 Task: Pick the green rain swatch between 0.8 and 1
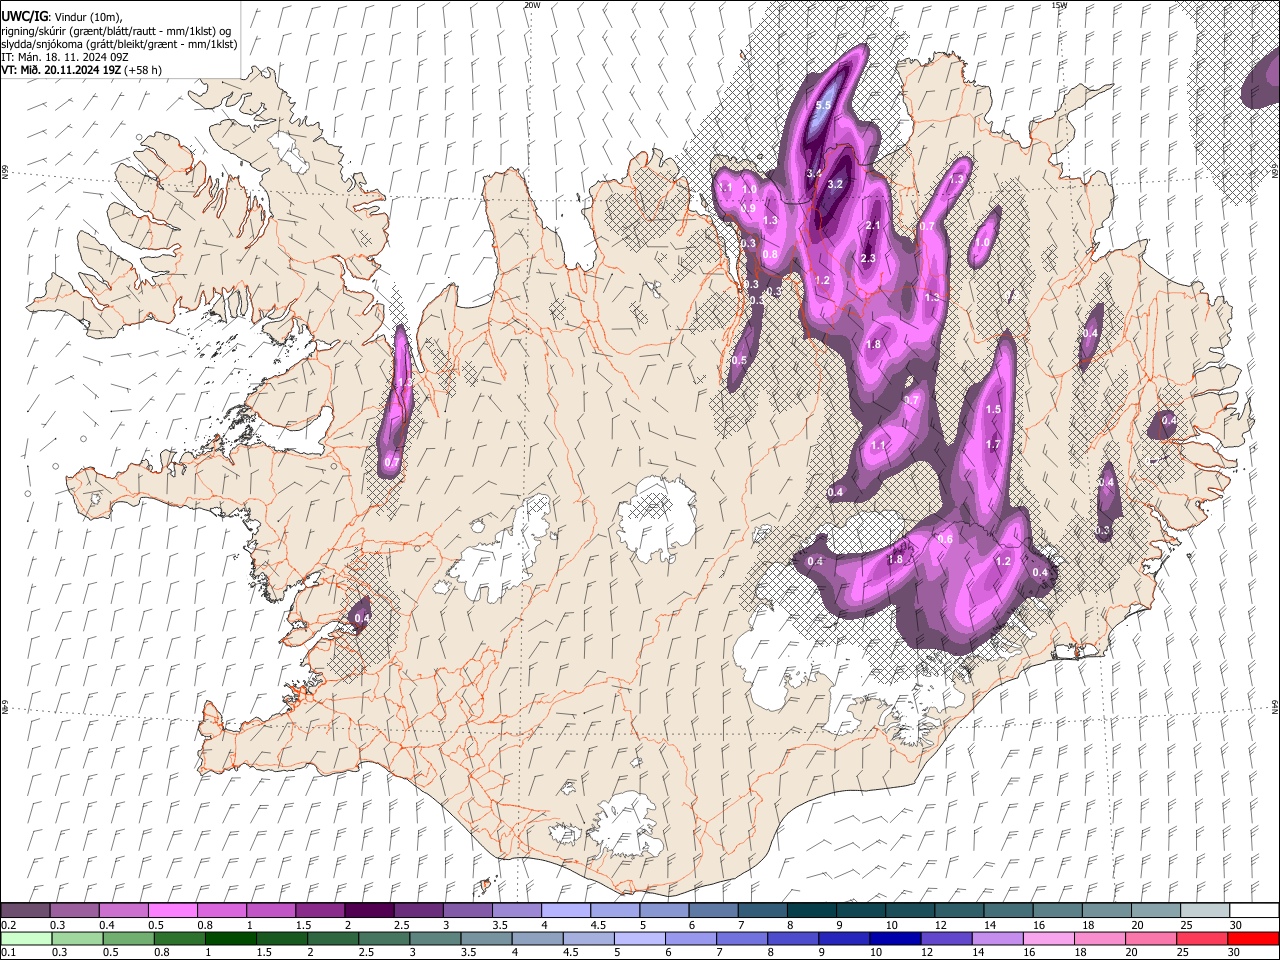coord(179,938)
